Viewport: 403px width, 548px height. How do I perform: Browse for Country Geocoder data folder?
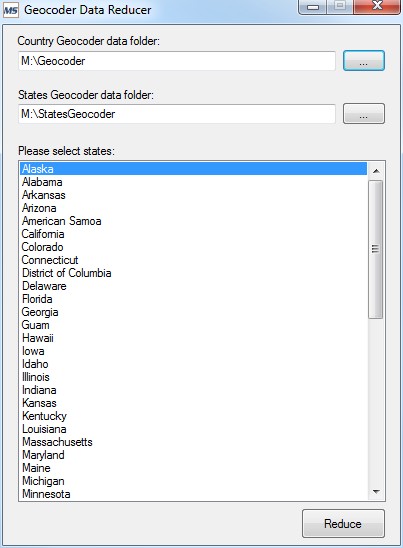coord(364,61)
